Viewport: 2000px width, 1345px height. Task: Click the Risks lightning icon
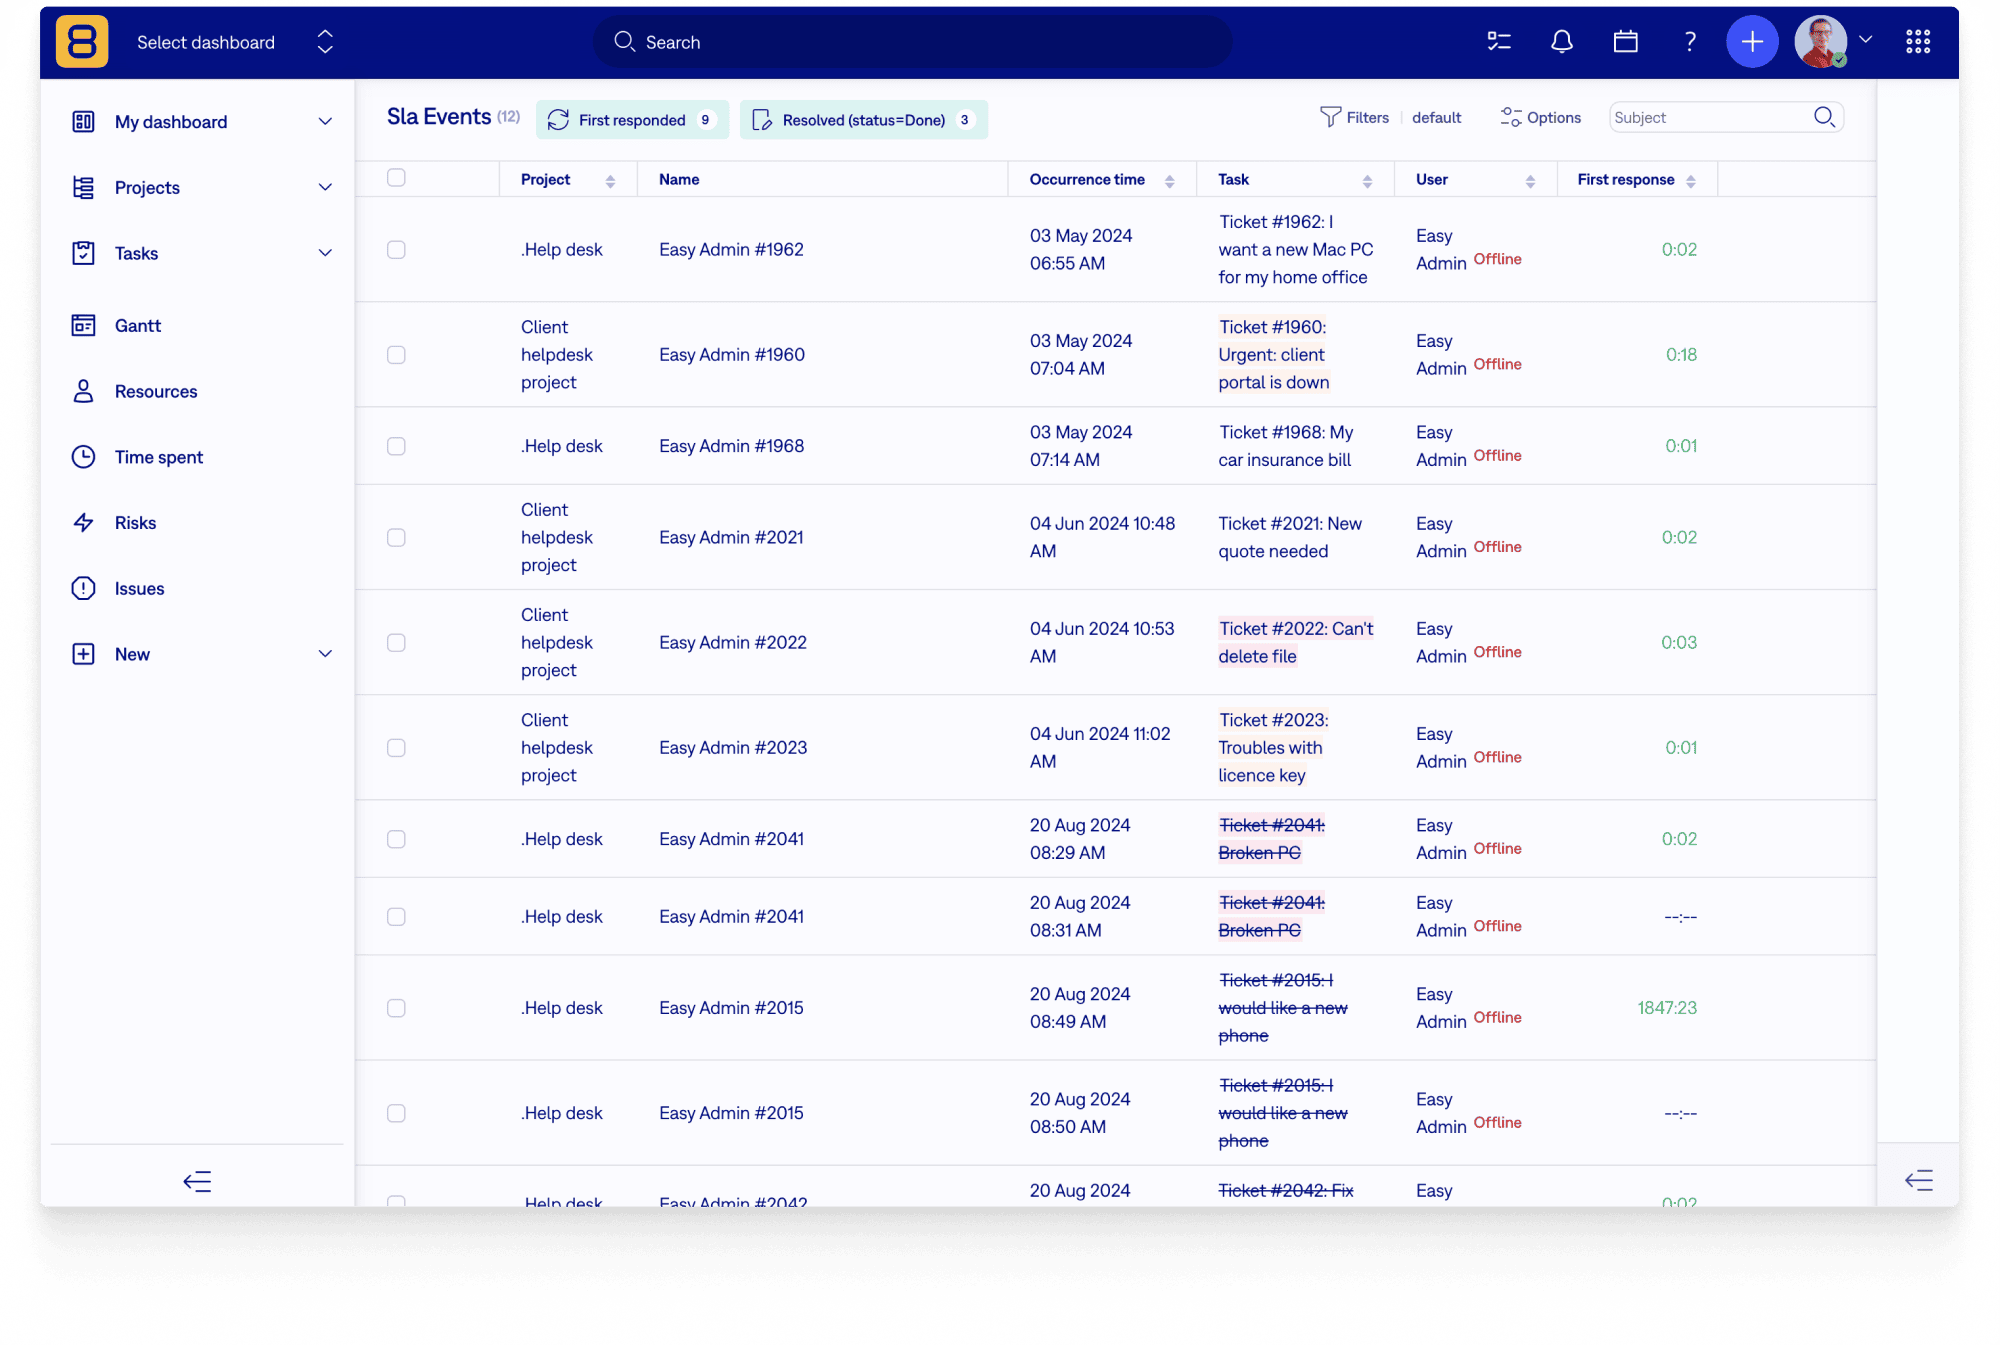[x=84, y=523]
